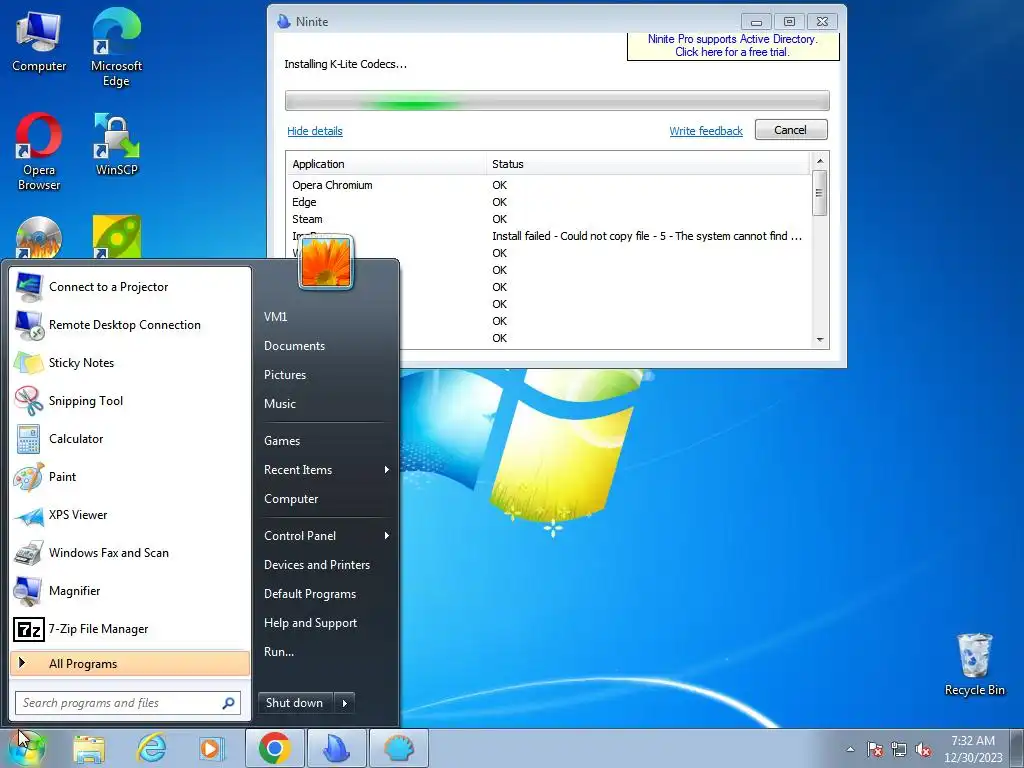The image size is (1024, 768).
Task: Select the Steam row in Ninite
Action: [x=549, y=219]
